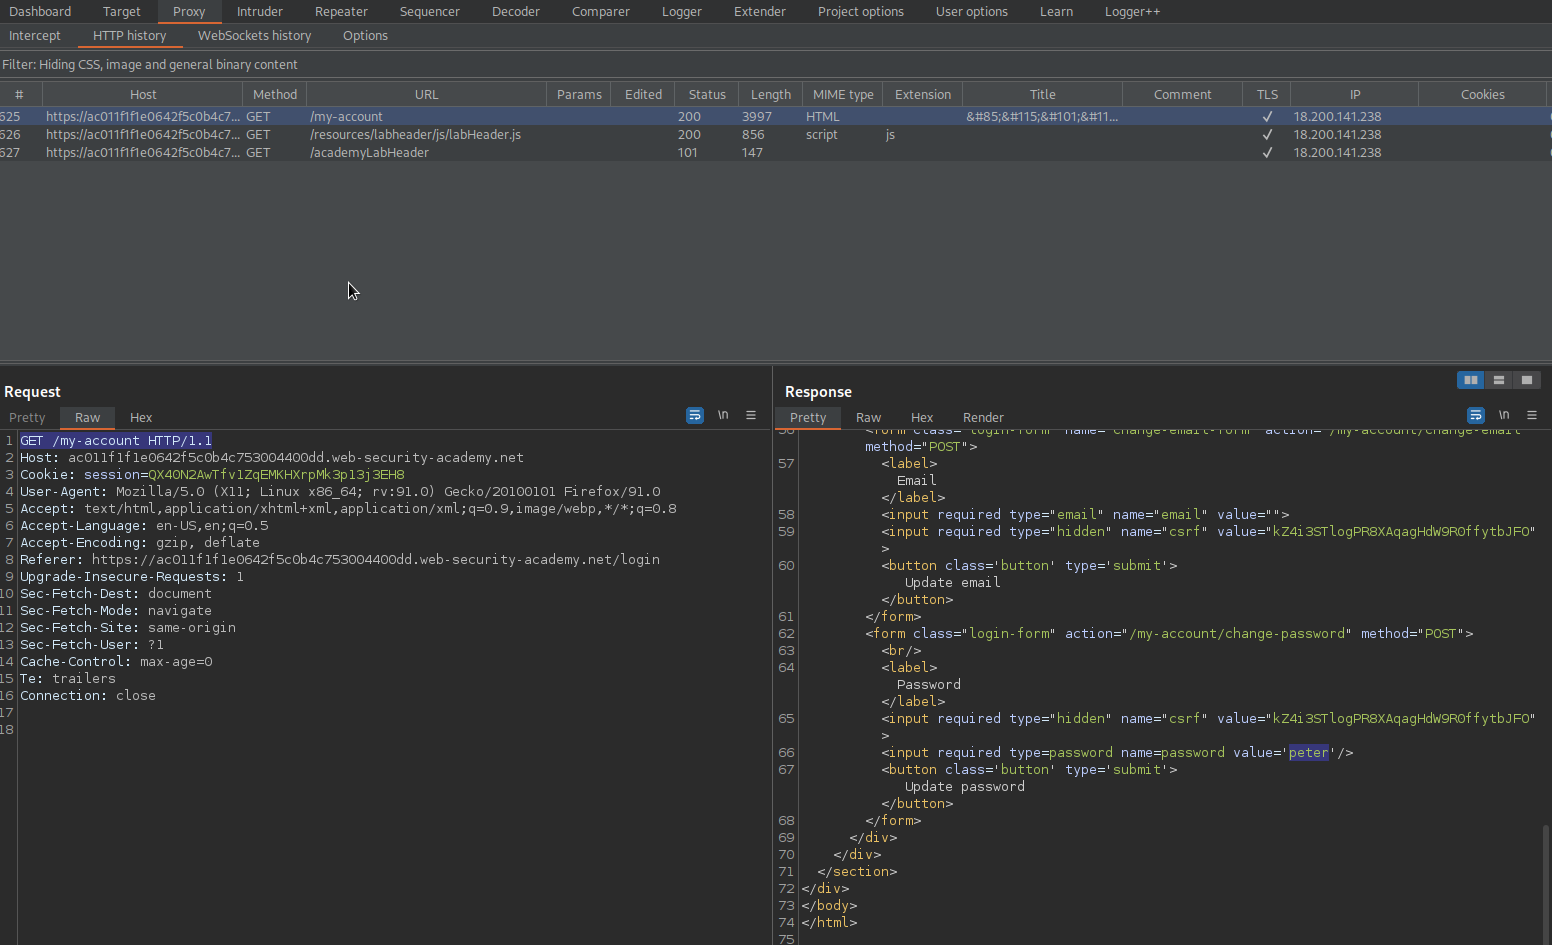This screenshot has height=945, width=1552.
Task: Click the highlighted 'peter' password value
Action: [1309, 753]
